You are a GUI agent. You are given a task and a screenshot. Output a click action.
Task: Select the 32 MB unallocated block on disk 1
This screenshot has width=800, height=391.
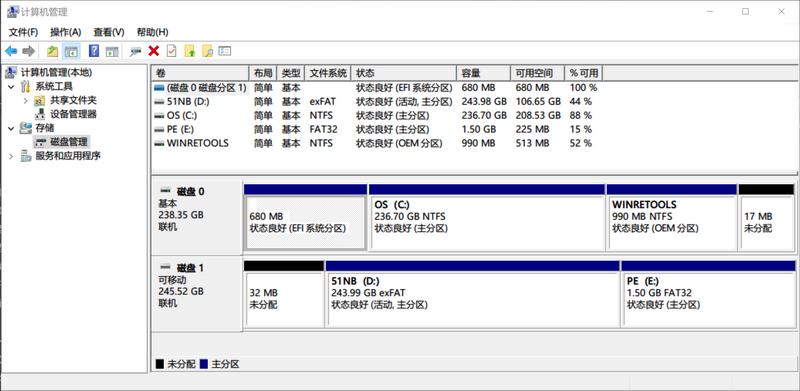(x=284, y=294)
